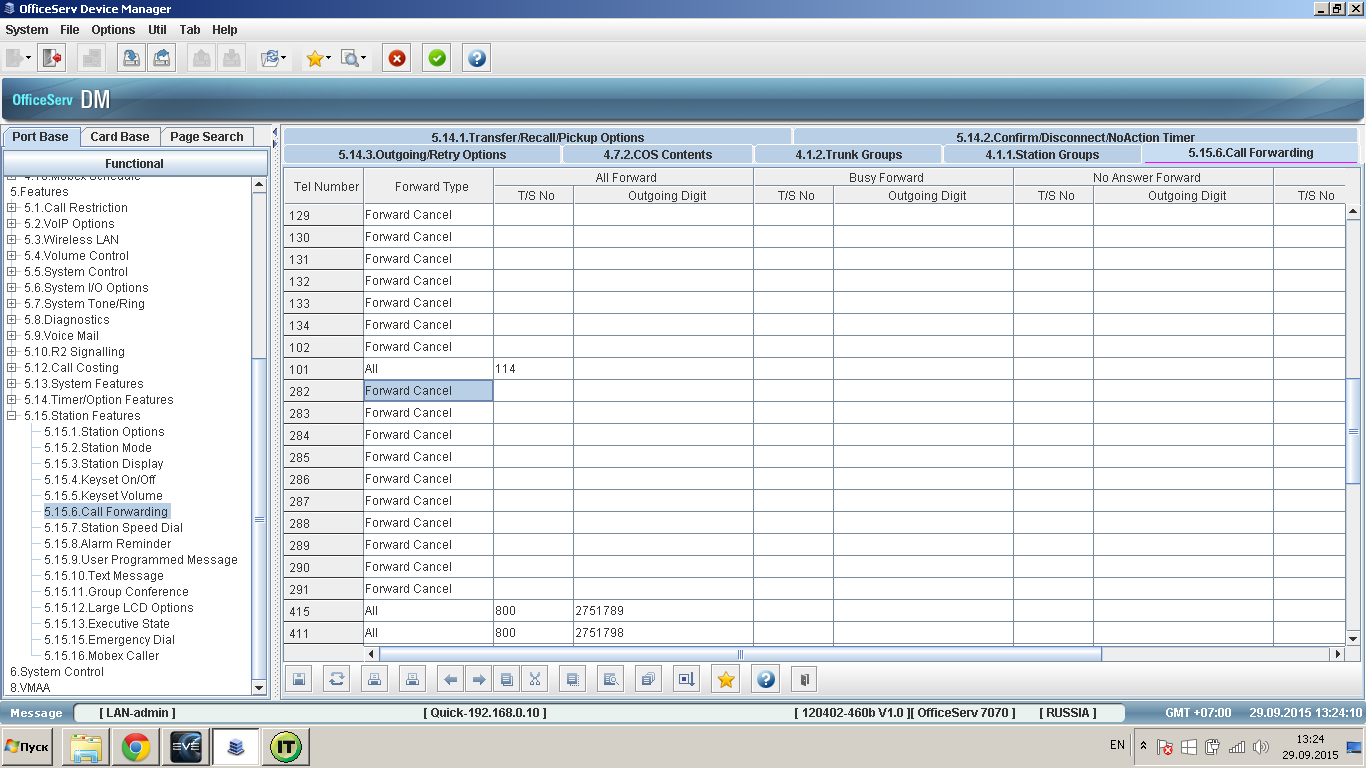Click the Functional header button
This screenshot has width=1366, height=768.
pyautogui.click(x=135, y=163)
